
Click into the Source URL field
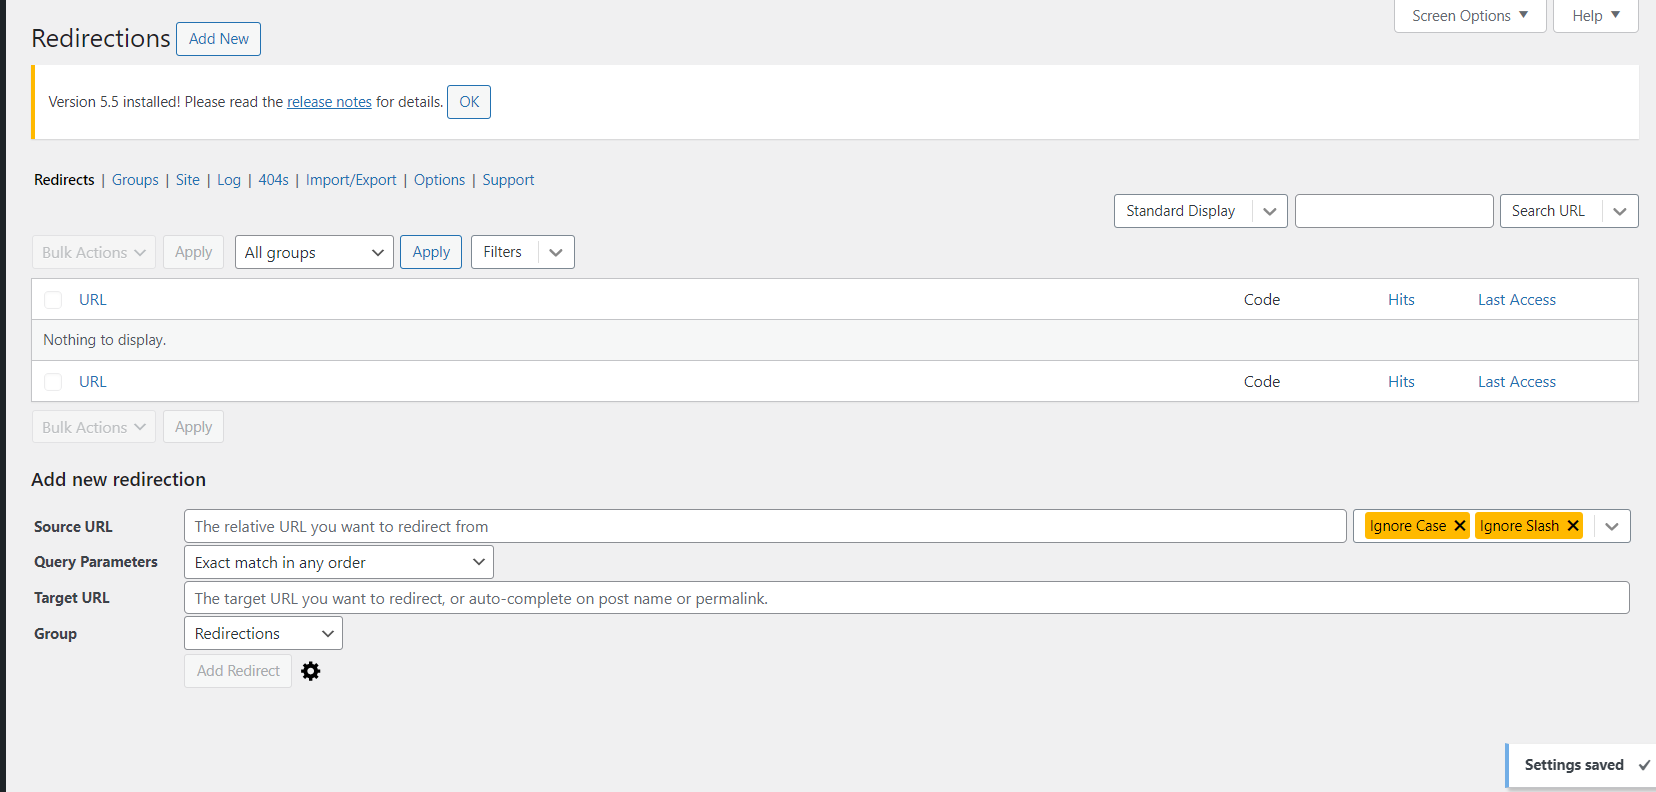[x=764, y=526]
